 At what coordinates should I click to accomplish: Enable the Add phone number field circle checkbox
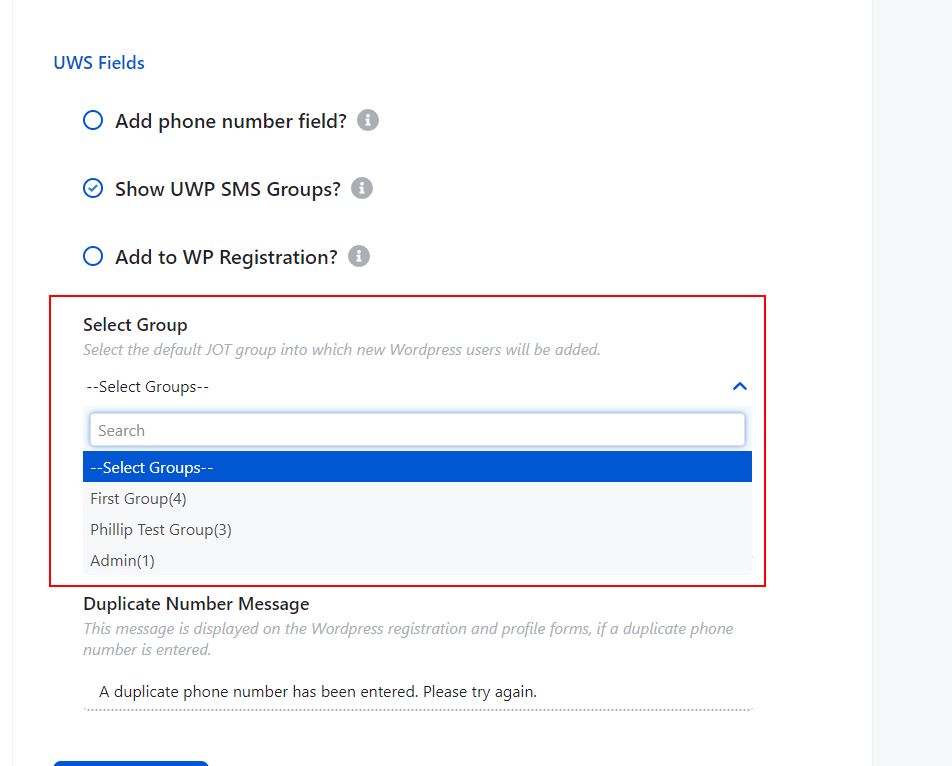point(93,120)
